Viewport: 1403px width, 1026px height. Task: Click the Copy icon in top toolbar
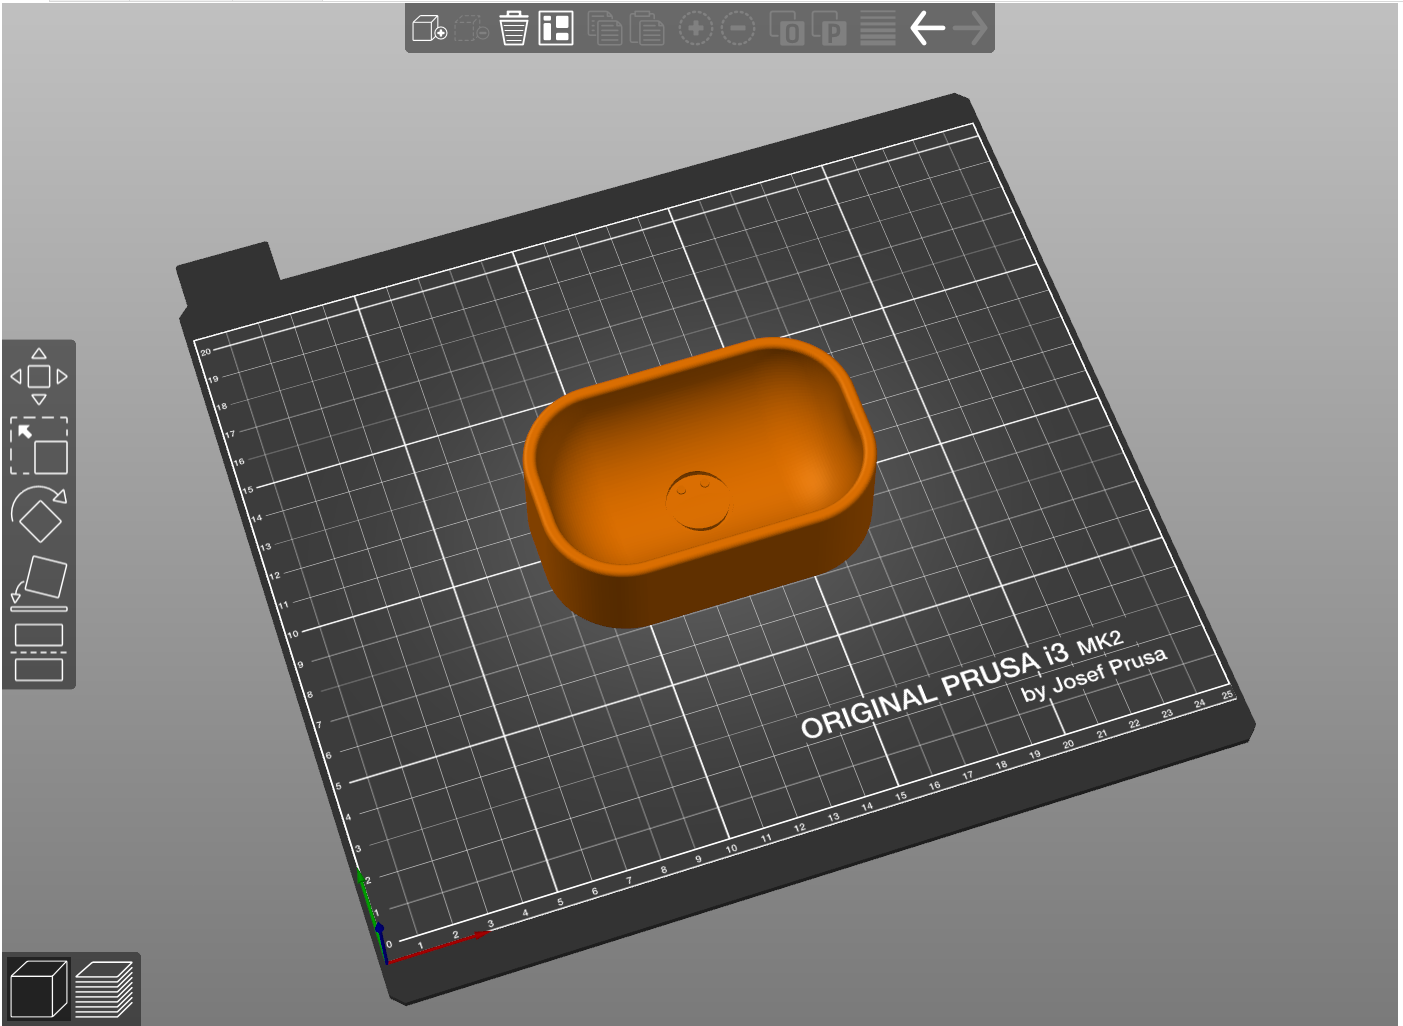coord(604,28)
